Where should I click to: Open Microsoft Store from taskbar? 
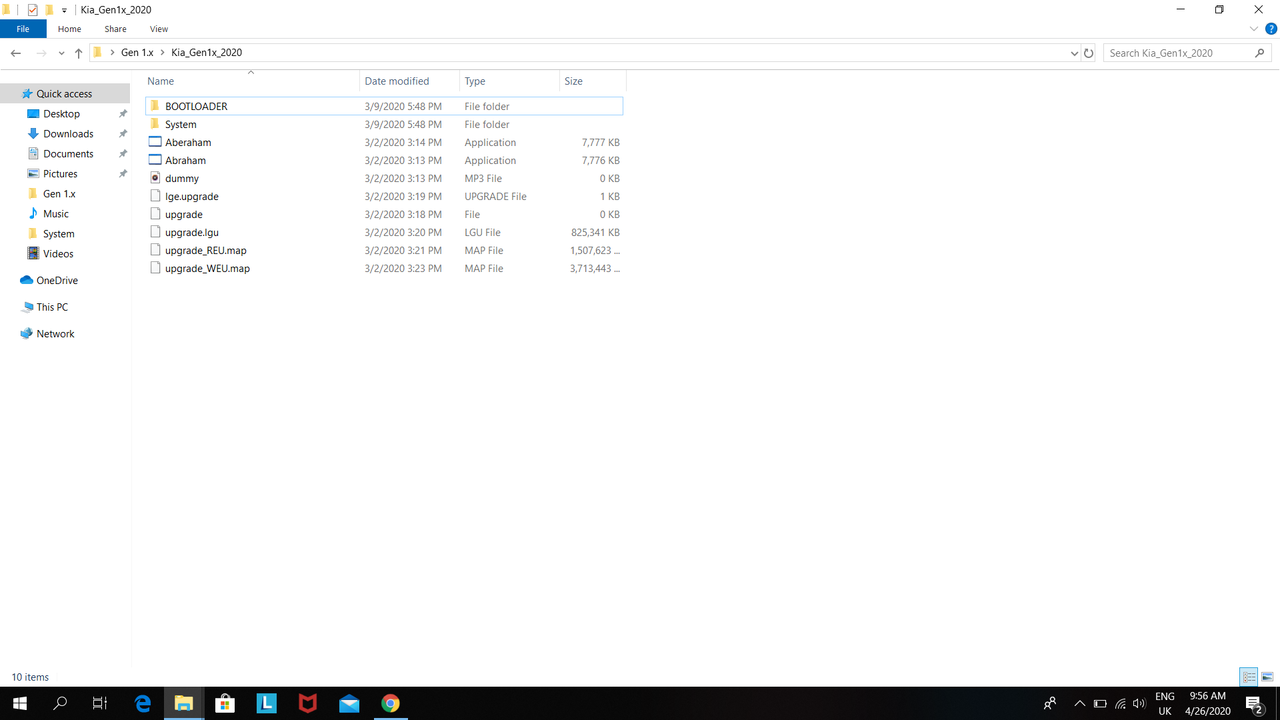pyautogui.click(x=225, y=703)
